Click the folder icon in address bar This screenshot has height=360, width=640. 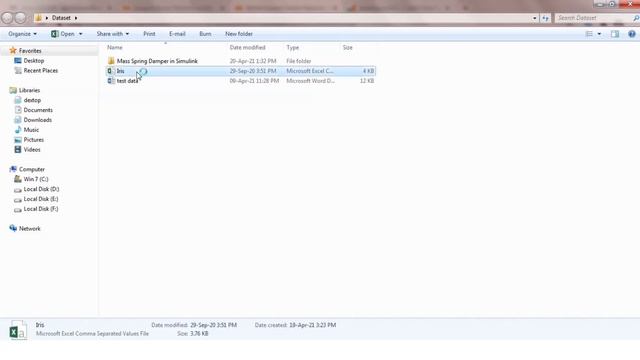pyautogui.click(x=38, y=18)
